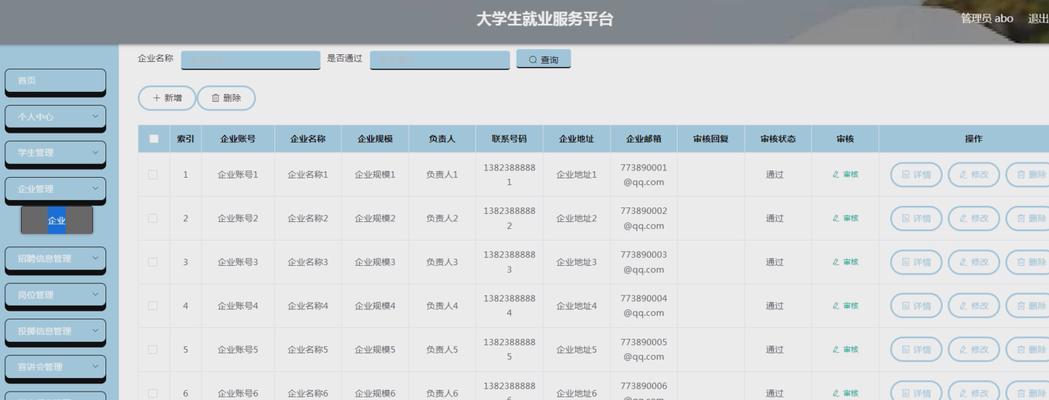The height and width of the screenshot is (400, 1049).
Task: Click 修改 for the 企业账号2 row
Action: click(x=974, y=218)
